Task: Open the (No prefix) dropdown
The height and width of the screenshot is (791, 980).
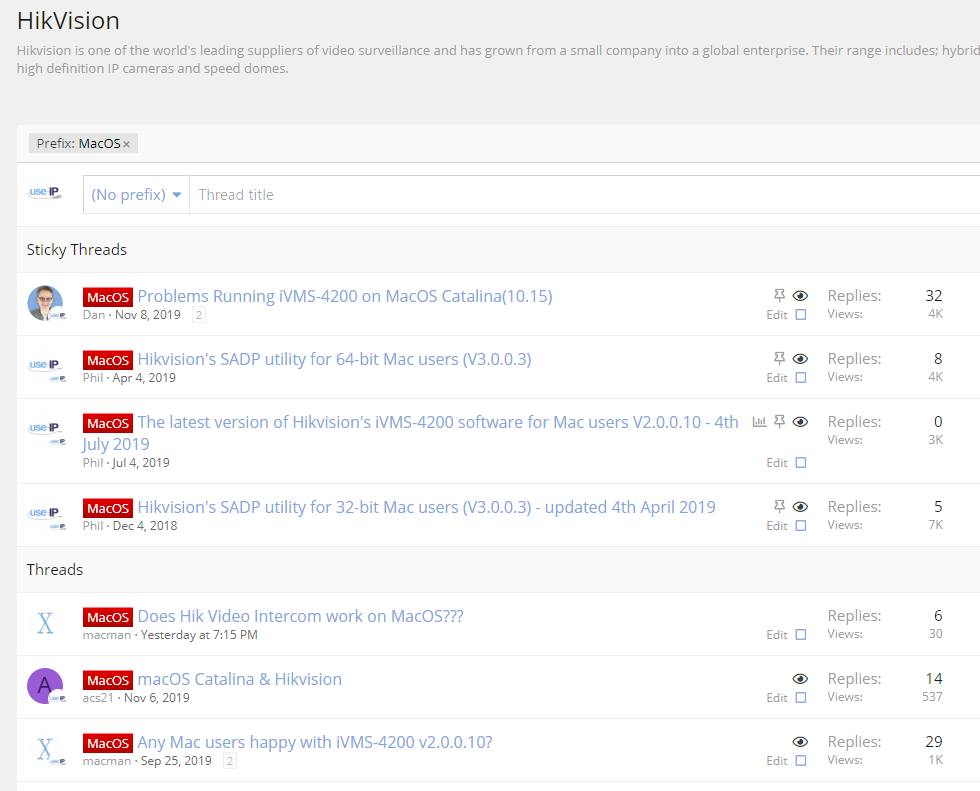Action: pos(137,195)
